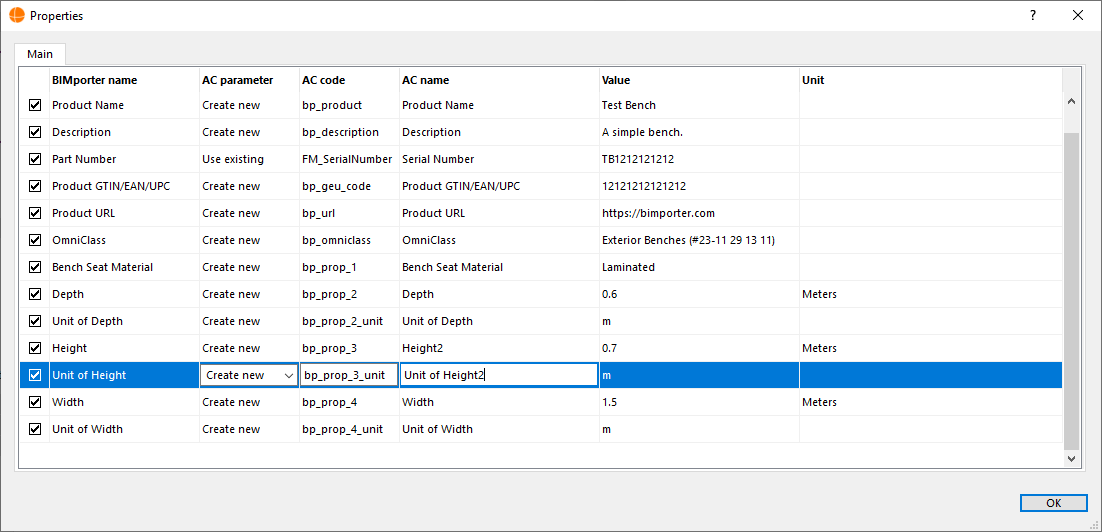This screenshot has height=532, width=1102.
Task: Click the Value column header
Action: pyautogui.click(x=699, y=80)
